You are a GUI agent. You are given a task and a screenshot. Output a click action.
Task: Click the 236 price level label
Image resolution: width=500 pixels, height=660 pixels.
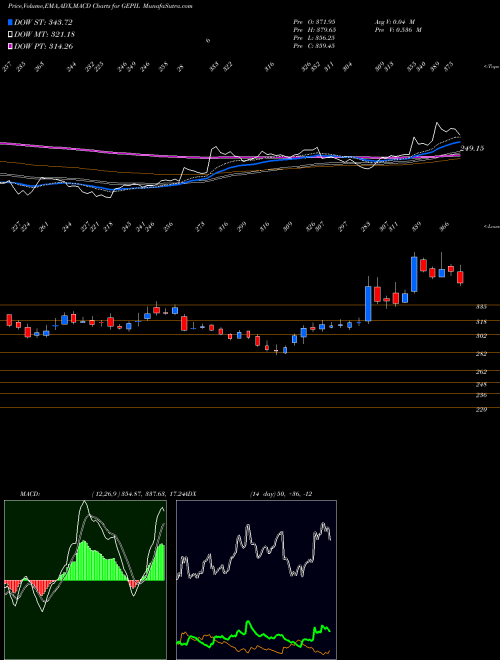click(481, 395)
